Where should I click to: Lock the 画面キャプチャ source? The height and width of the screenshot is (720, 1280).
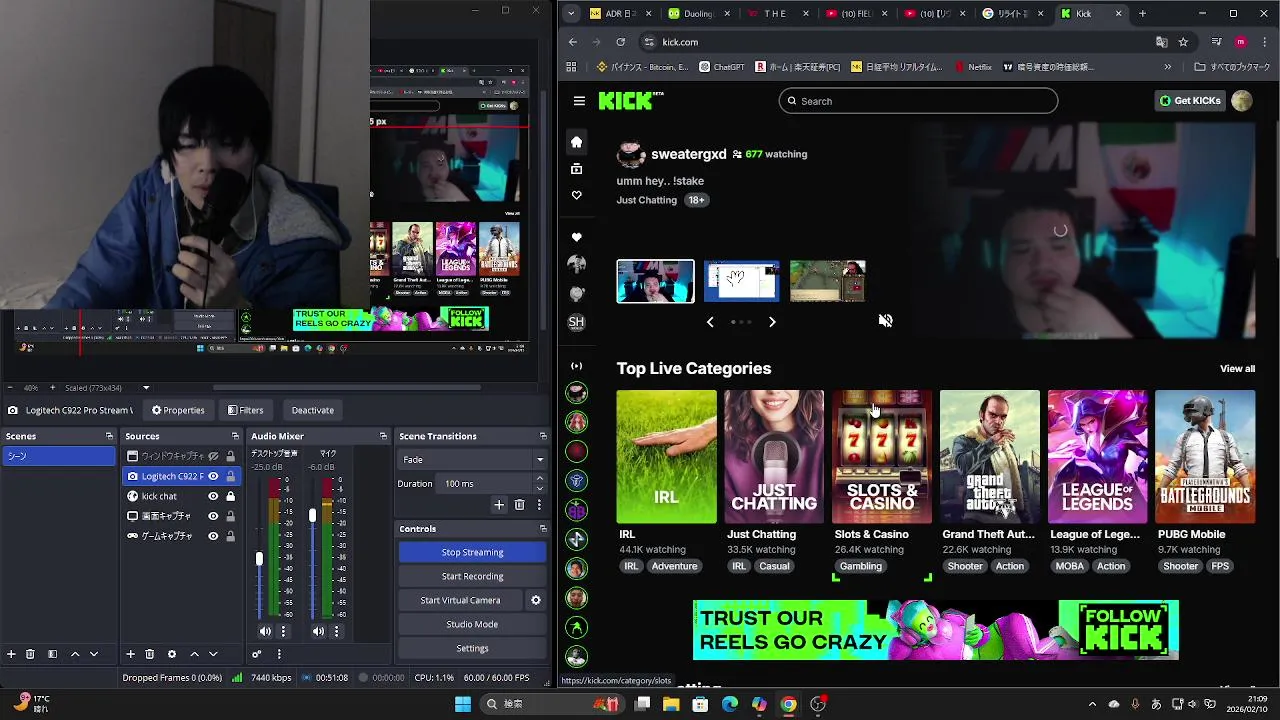tap(230, 516)
